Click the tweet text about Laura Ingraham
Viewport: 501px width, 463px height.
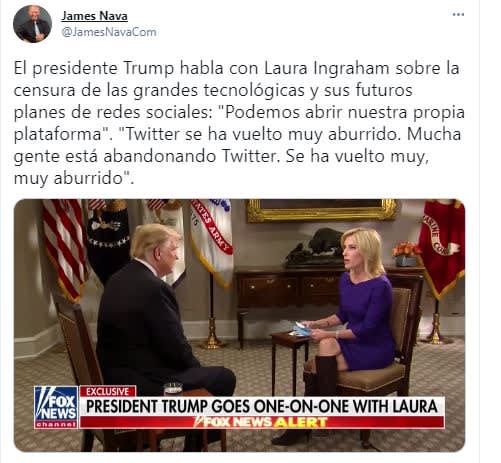point(239,123)
